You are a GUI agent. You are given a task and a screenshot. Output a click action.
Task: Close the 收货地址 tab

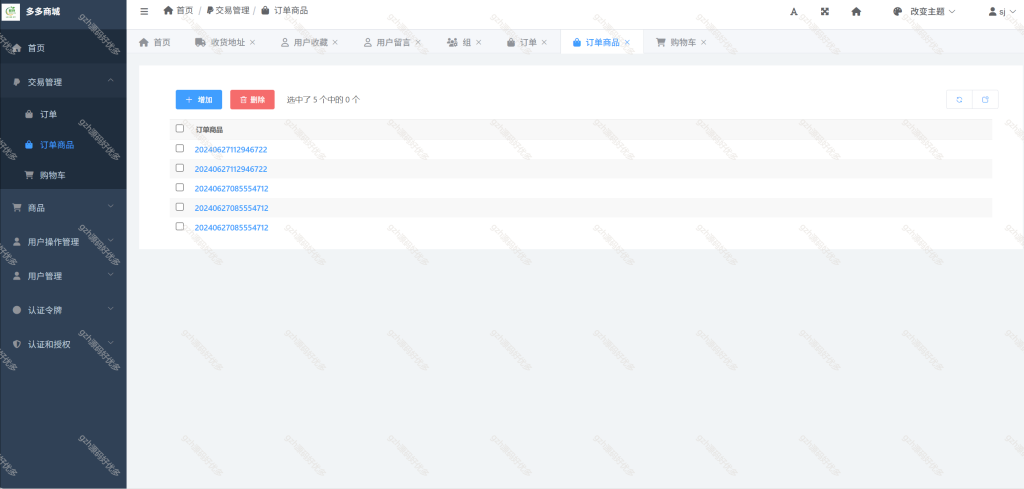(x=252, y=42)
